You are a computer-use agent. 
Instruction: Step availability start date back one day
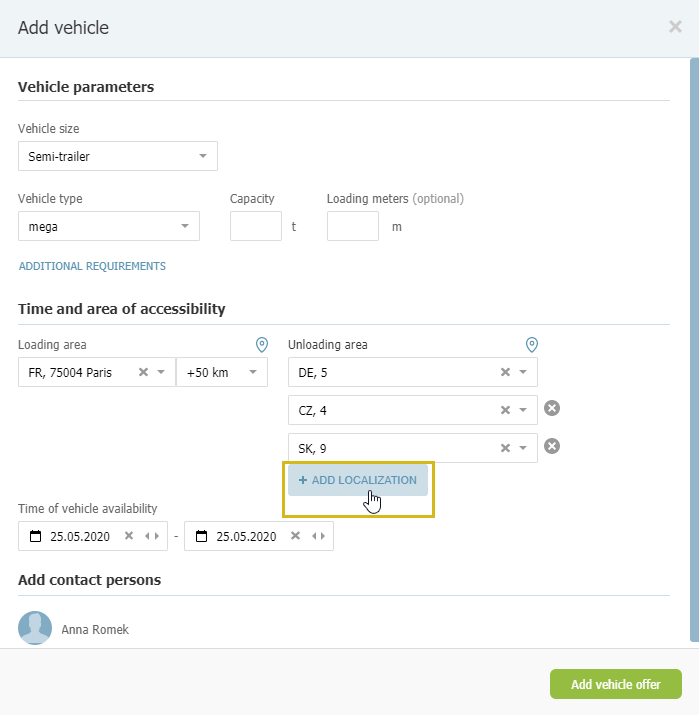(x=147, y=536)
